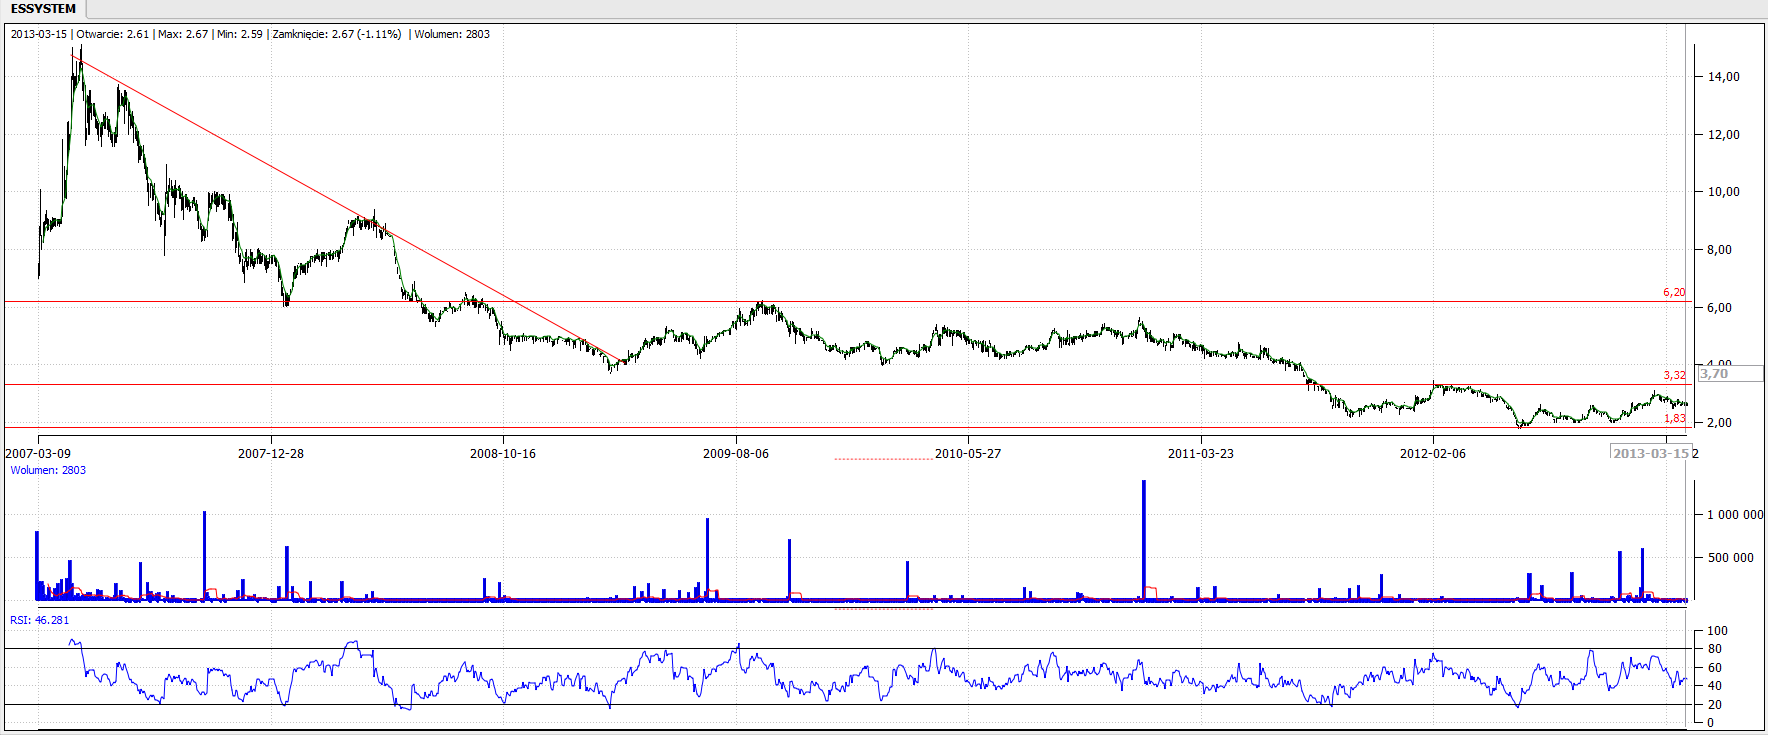Click the tallest 2011 volume spike bar
This screenshot has width=1768, height=735.
click(x=1144, y=540)
